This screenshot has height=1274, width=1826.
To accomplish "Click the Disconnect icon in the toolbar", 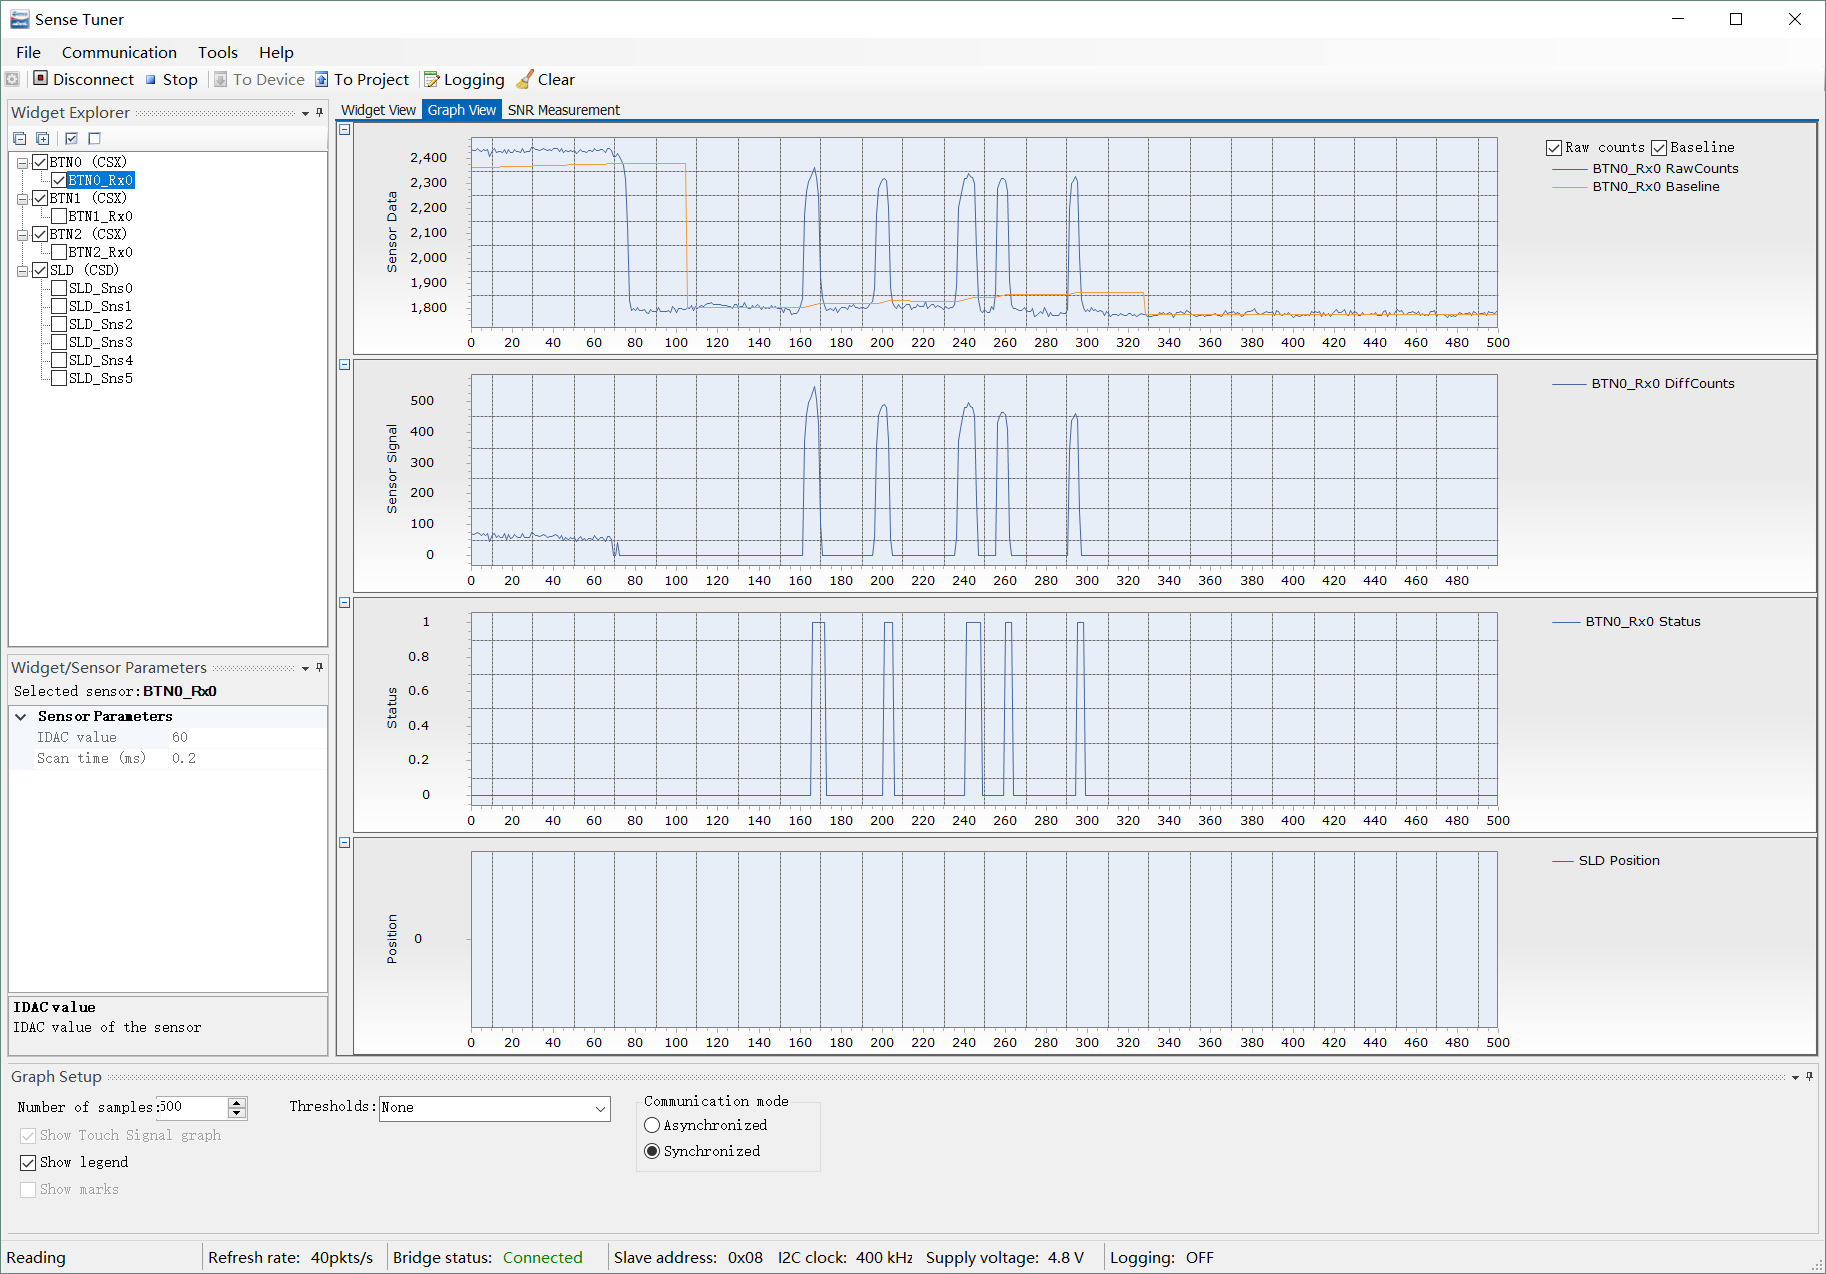I will tap(40, 78).
